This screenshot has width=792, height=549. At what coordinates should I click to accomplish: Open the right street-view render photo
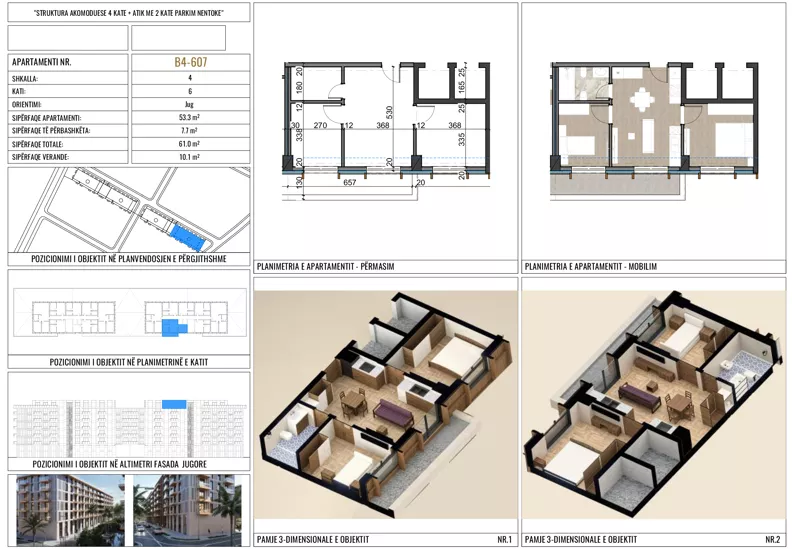187,509
